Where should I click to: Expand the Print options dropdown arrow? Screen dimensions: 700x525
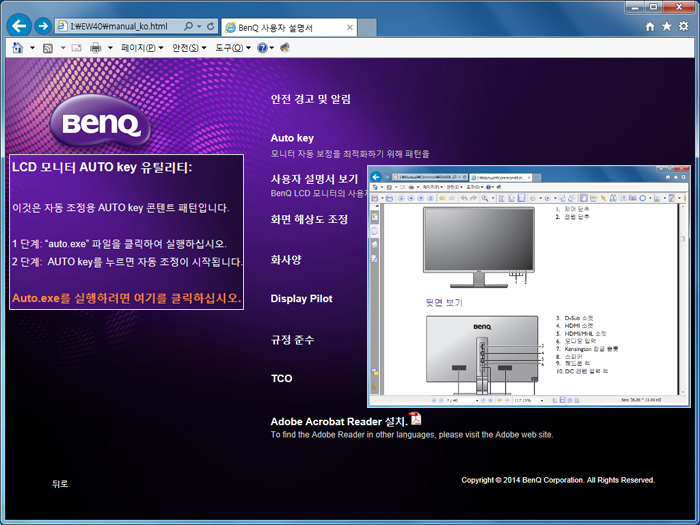click(x=110, y=47)
